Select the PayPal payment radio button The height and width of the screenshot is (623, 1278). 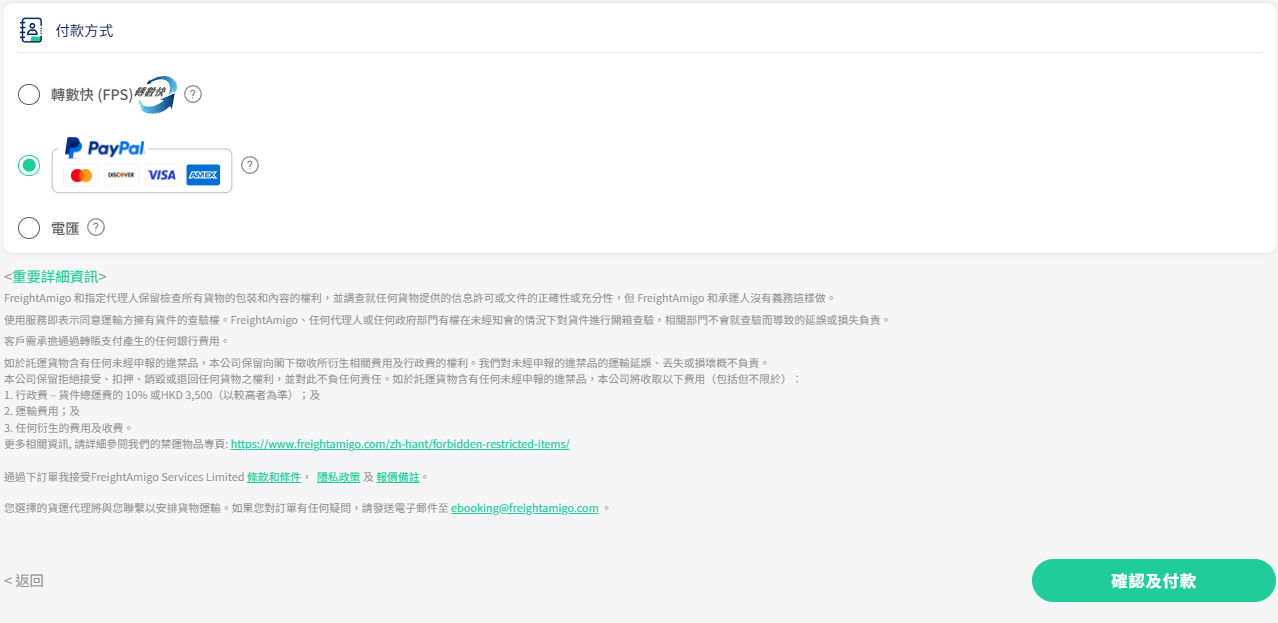point(29,165)
